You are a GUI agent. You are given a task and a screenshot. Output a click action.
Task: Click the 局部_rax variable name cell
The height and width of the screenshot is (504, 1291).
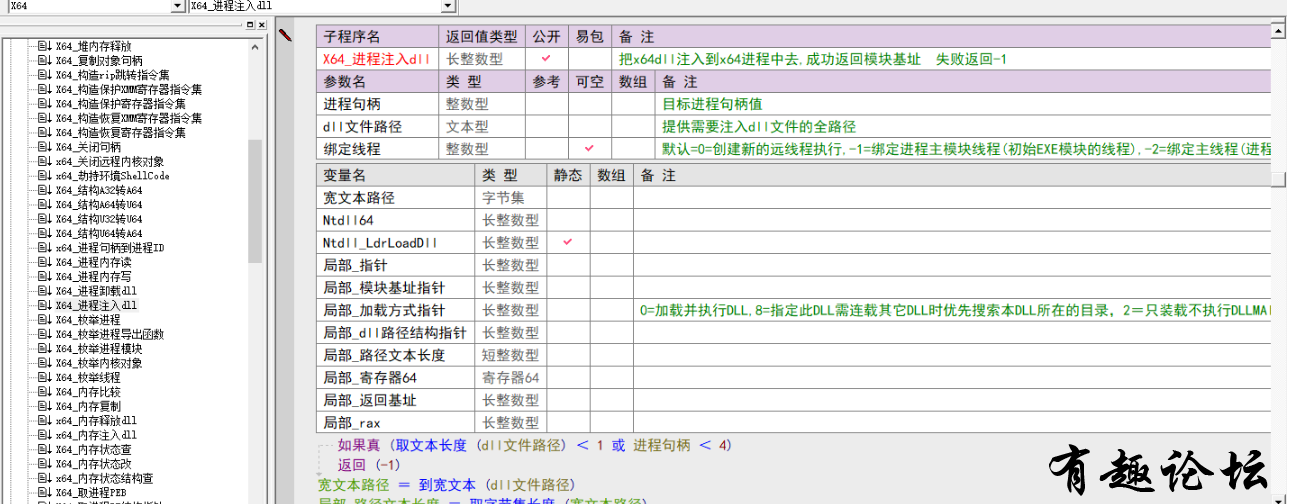pyautogui.click(x=395, y=423)
